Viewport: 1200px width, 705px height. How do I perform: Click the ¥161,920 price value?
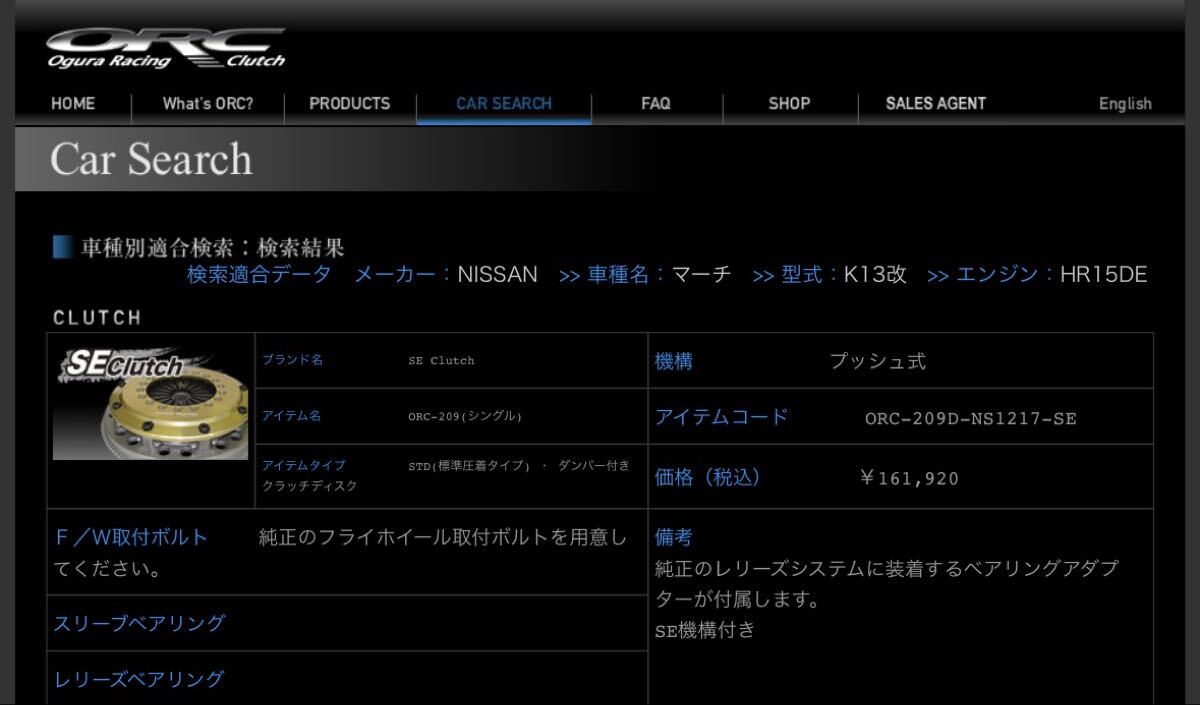point(909,479)
